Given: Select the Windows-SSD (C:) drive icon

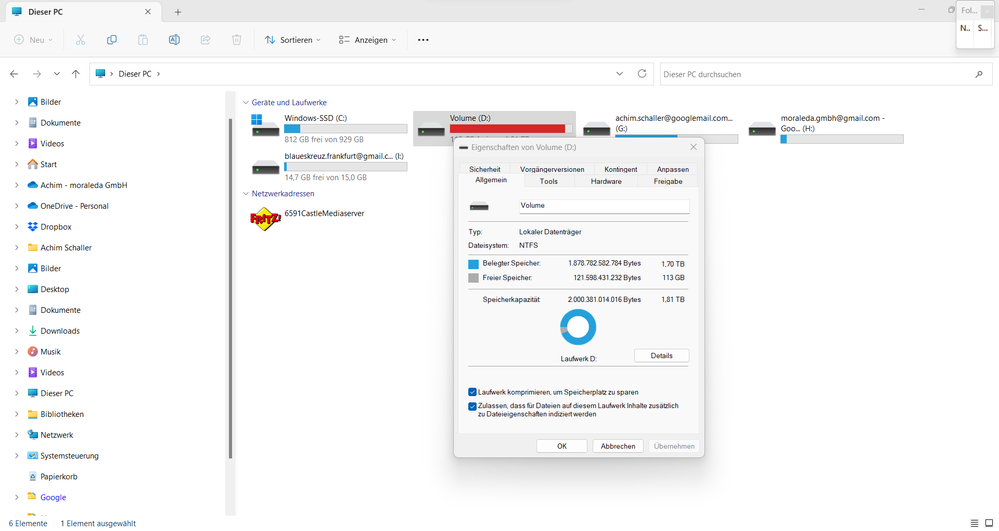Looking at the screenshot, I should pos(265,126).
